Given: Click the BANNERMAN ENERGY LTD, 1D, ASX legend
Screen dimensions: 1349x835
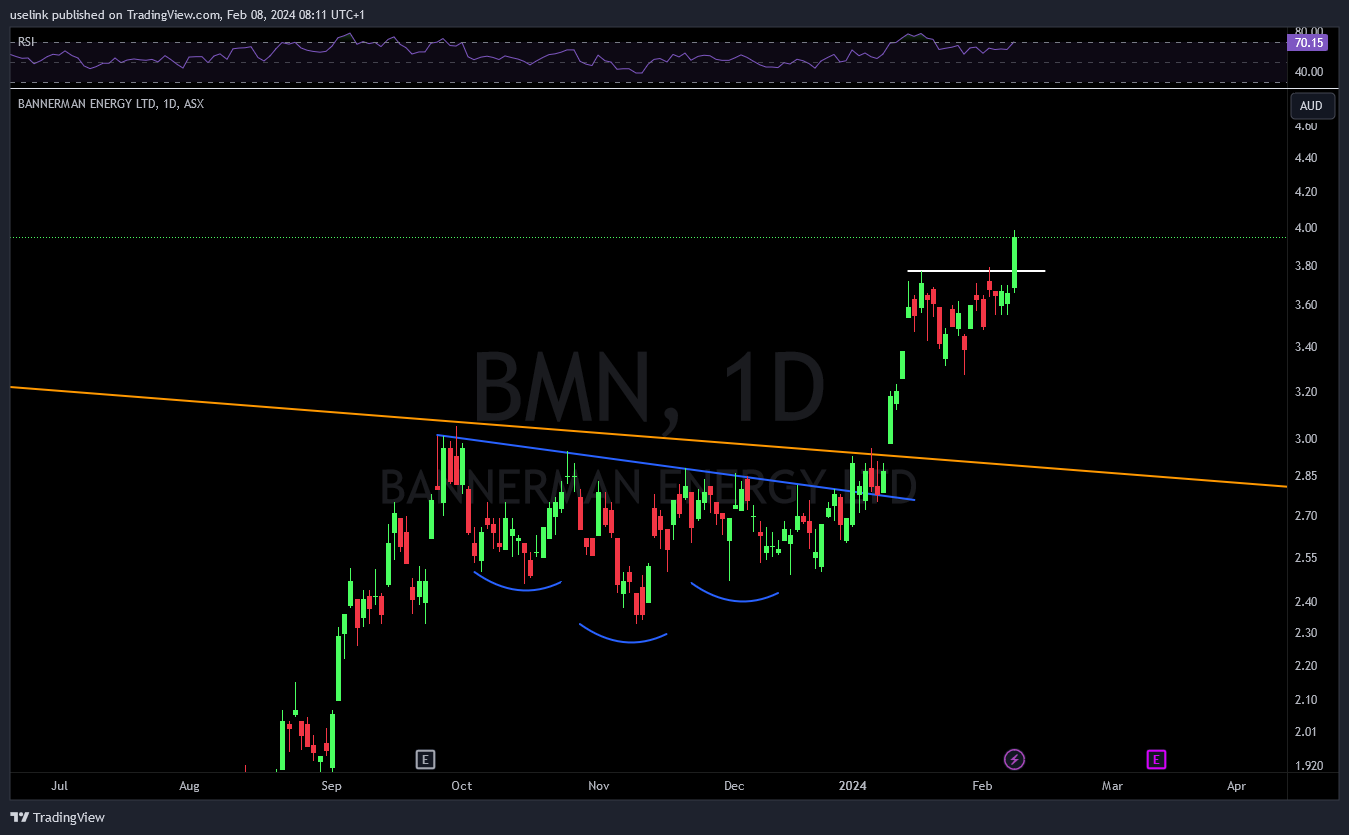Looking at the screenshot, I should [111, 103].
